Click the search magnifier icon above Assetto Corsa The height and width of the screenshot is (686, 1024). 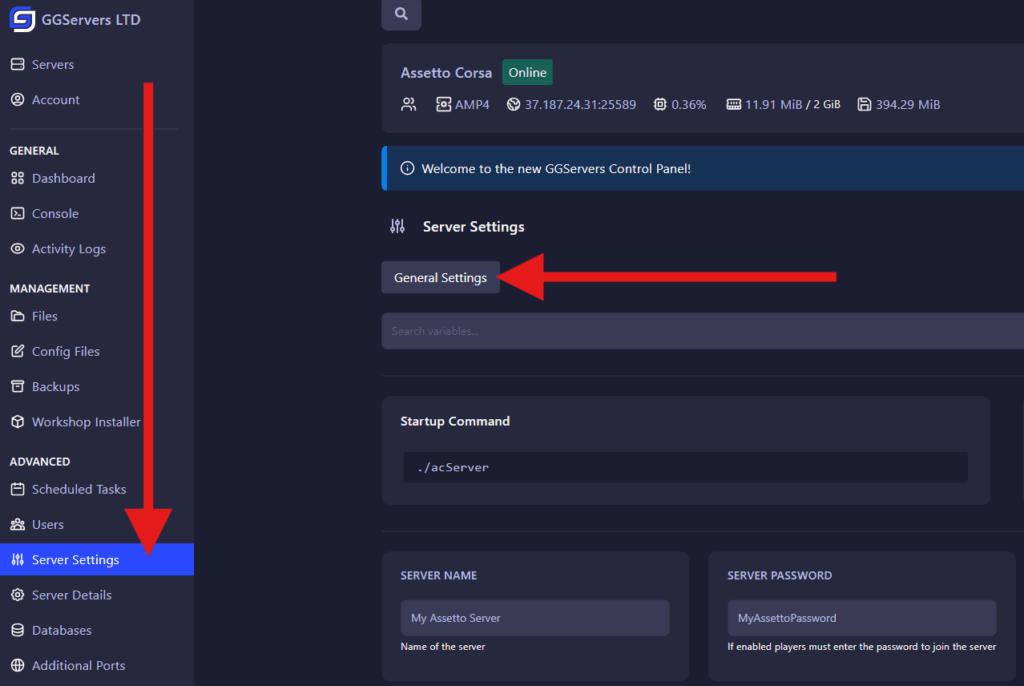400,14
